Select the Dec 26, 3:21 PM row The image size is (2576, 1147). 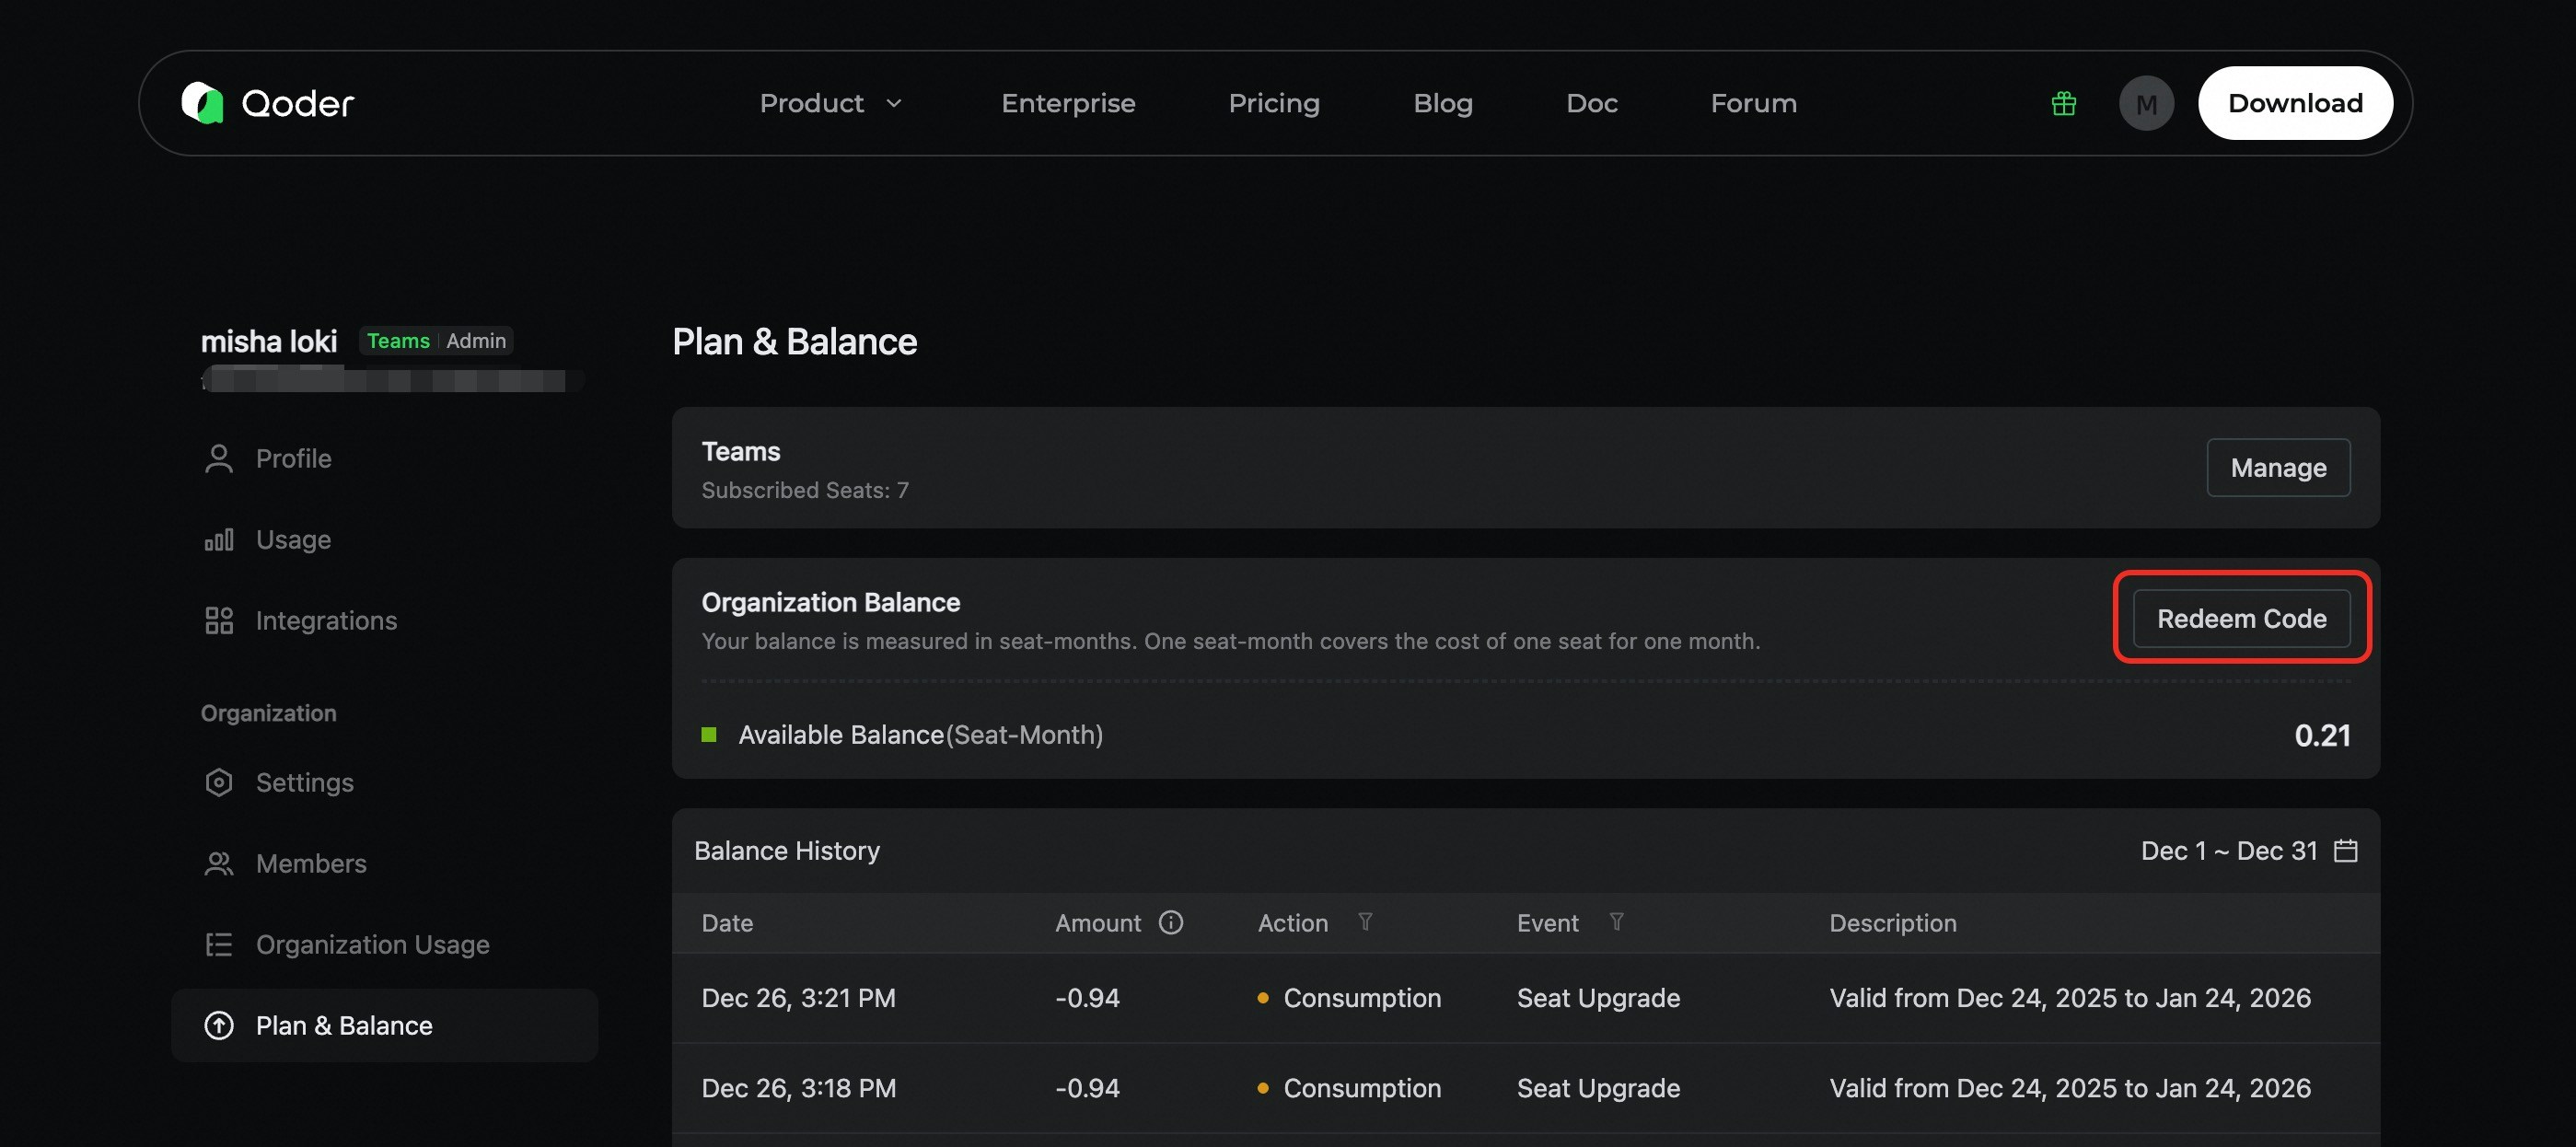tap(1524, 998)
